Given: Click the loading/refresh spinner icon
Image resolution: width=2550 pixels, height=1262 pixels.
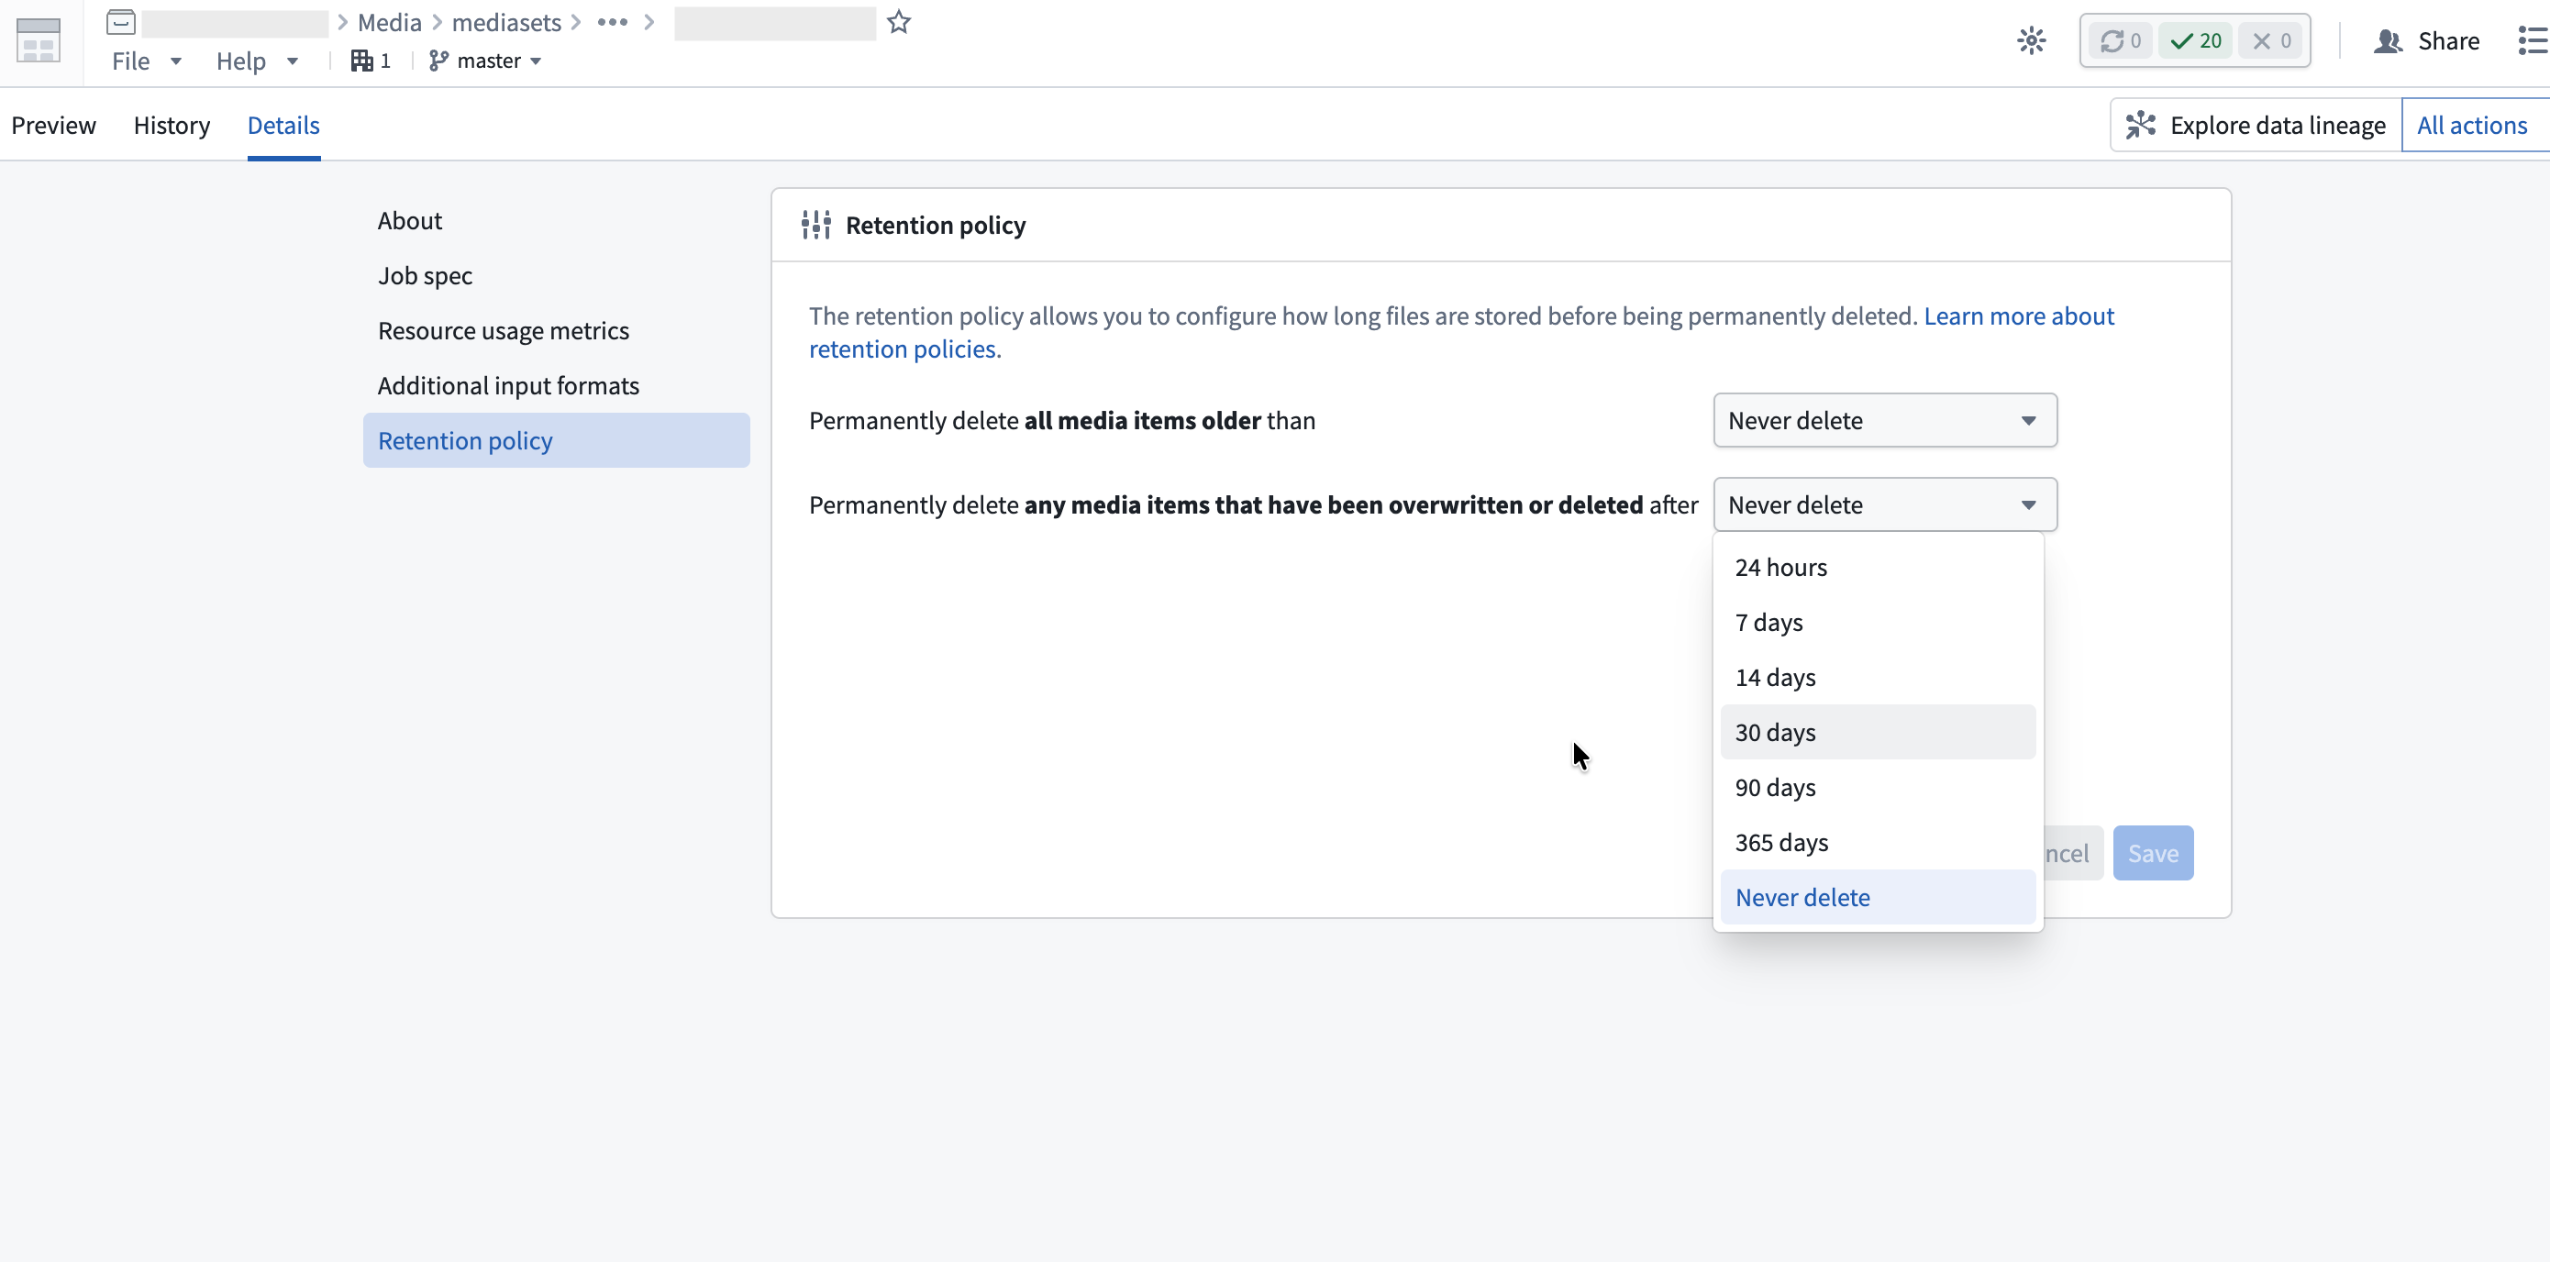Looking at the screenshot, I should tap(2031, 40).
